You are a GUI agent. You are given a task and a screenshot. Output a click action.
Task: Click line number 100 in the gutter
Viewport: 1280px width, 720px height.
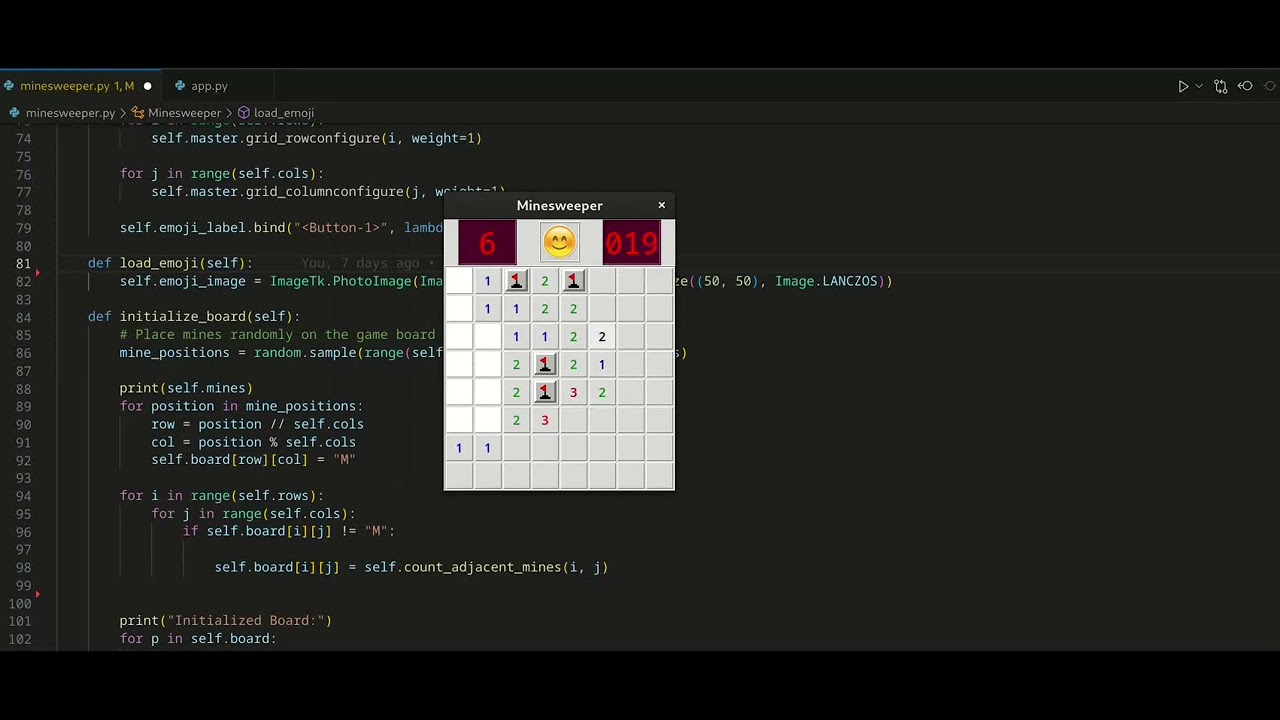pos(20,603)
